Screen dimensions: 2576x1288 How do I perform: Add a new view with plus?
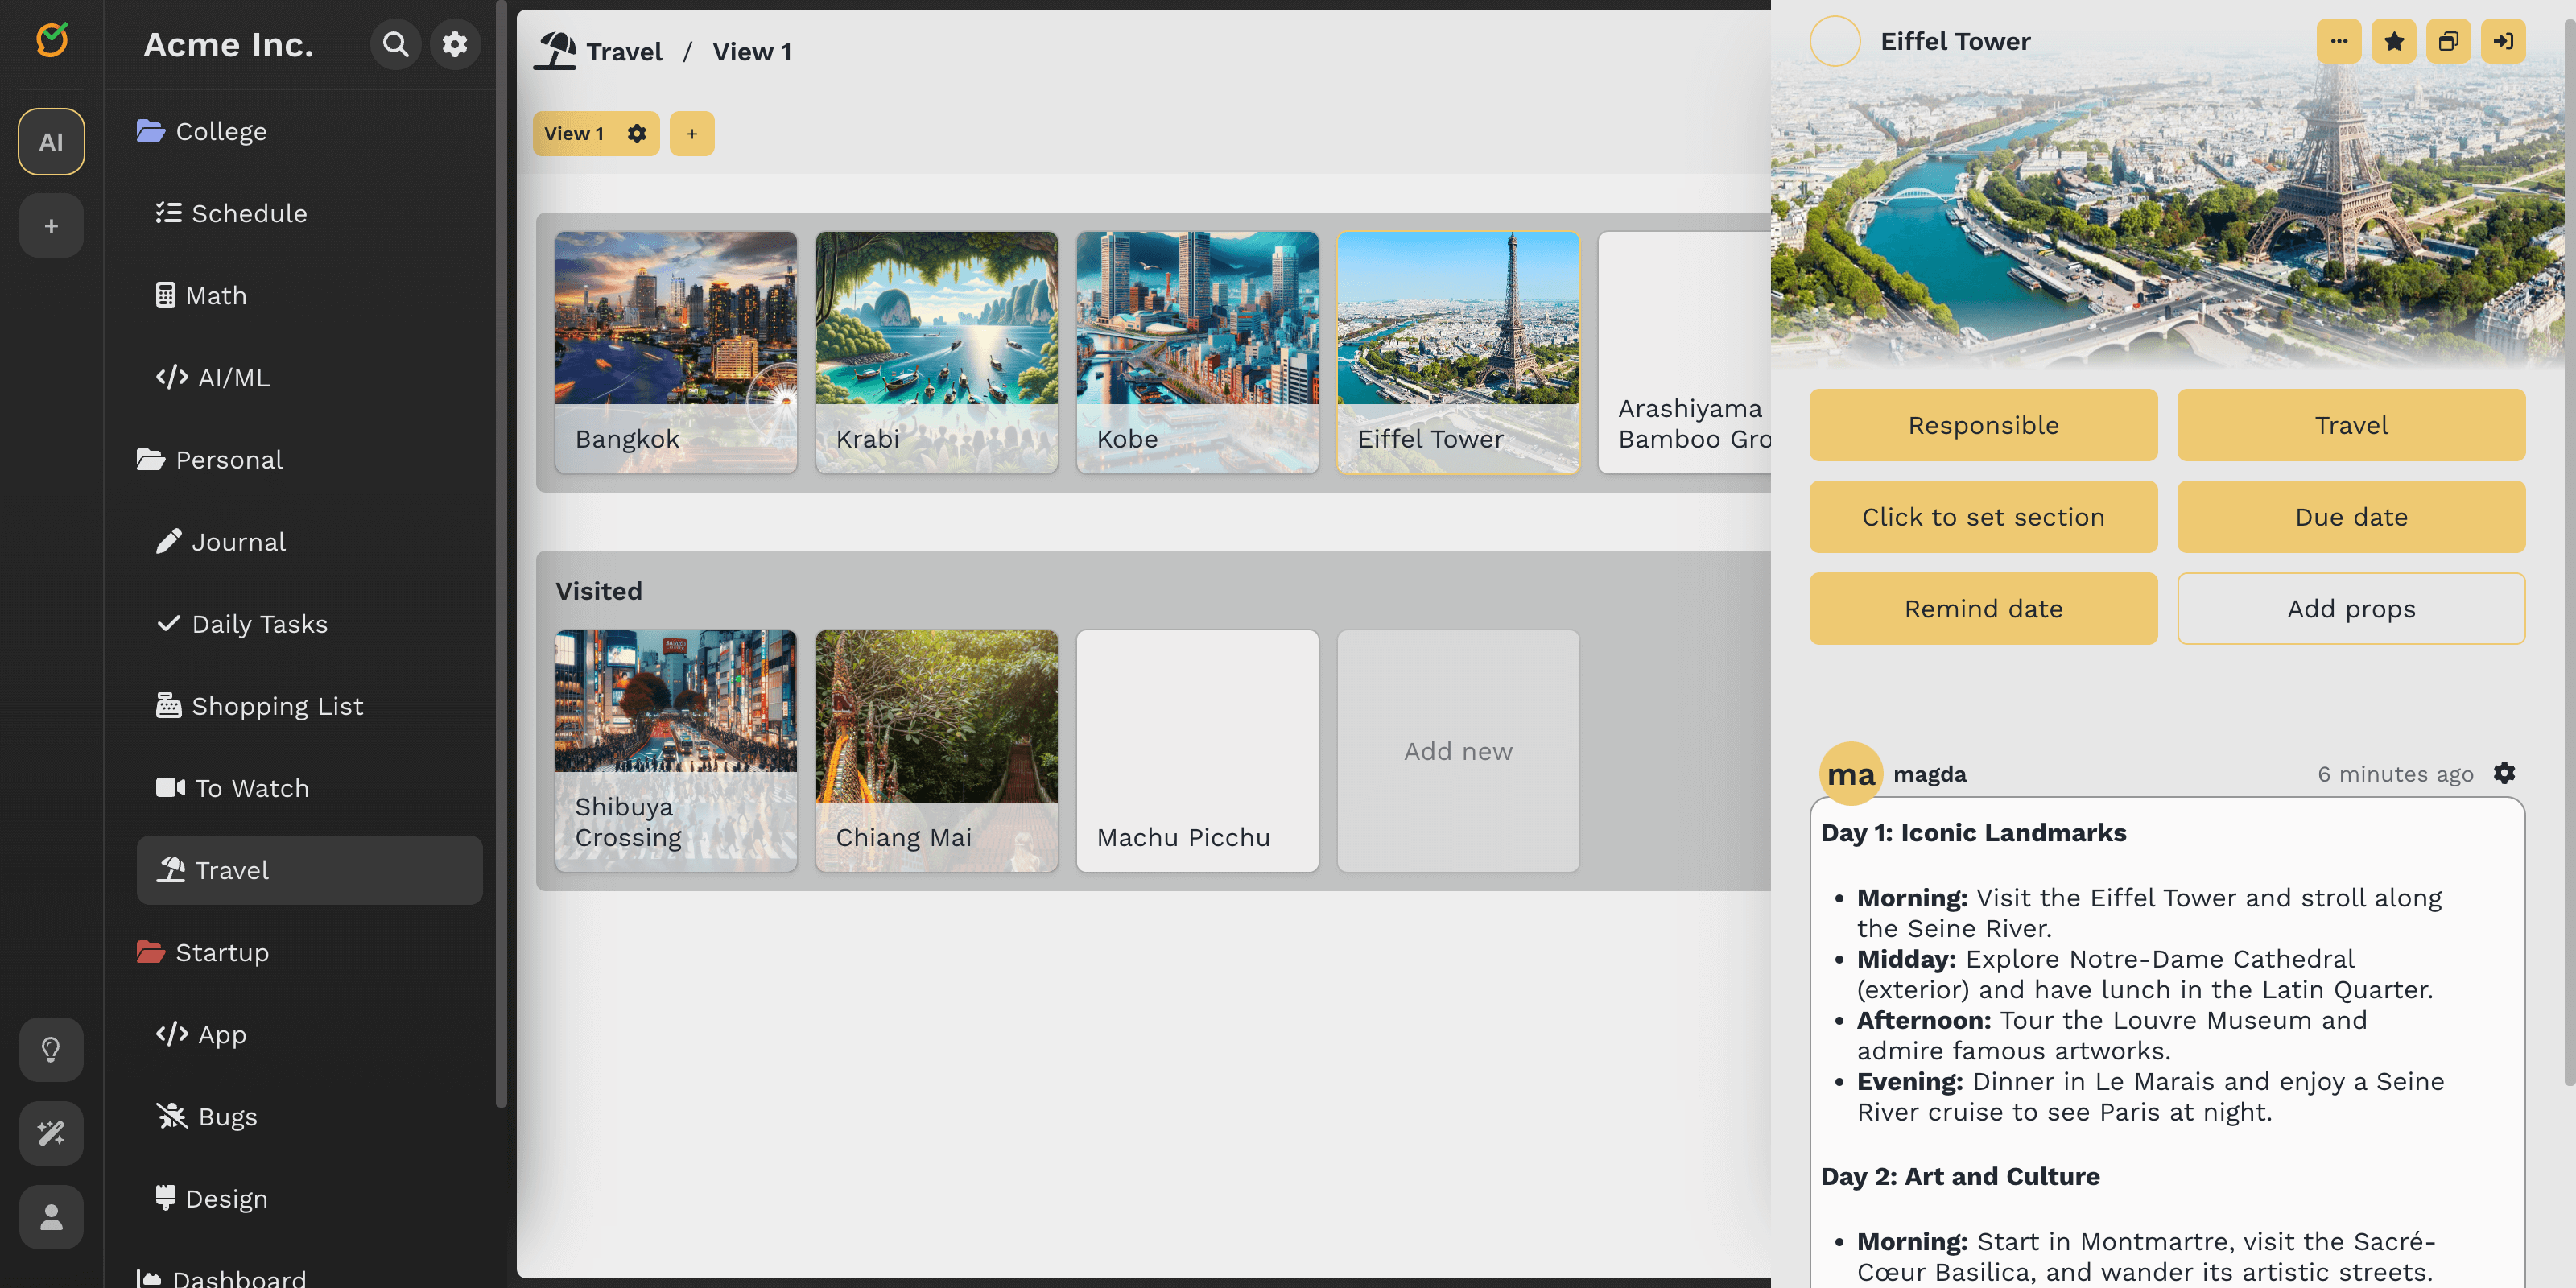click(x=692, y=133)
